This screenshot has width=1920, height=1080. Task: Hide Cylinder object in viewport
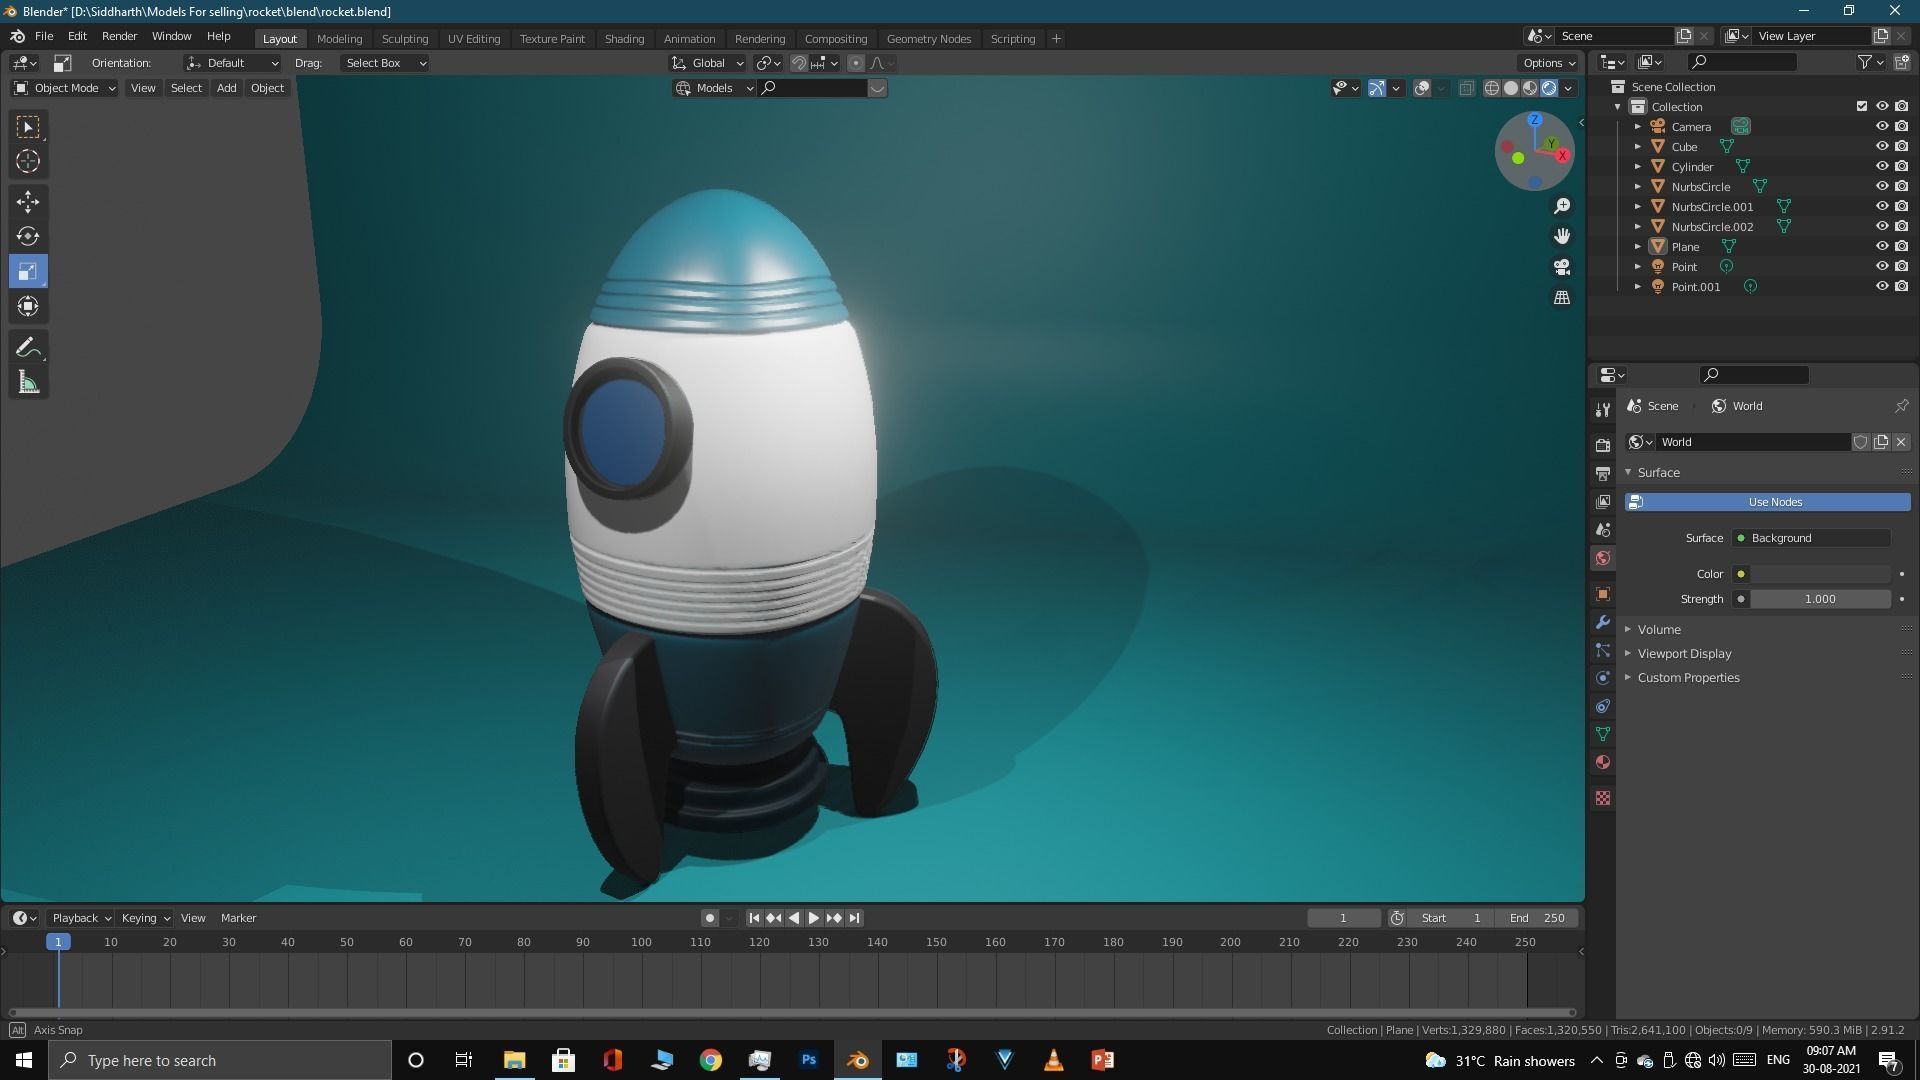[x=1881, y=166]
